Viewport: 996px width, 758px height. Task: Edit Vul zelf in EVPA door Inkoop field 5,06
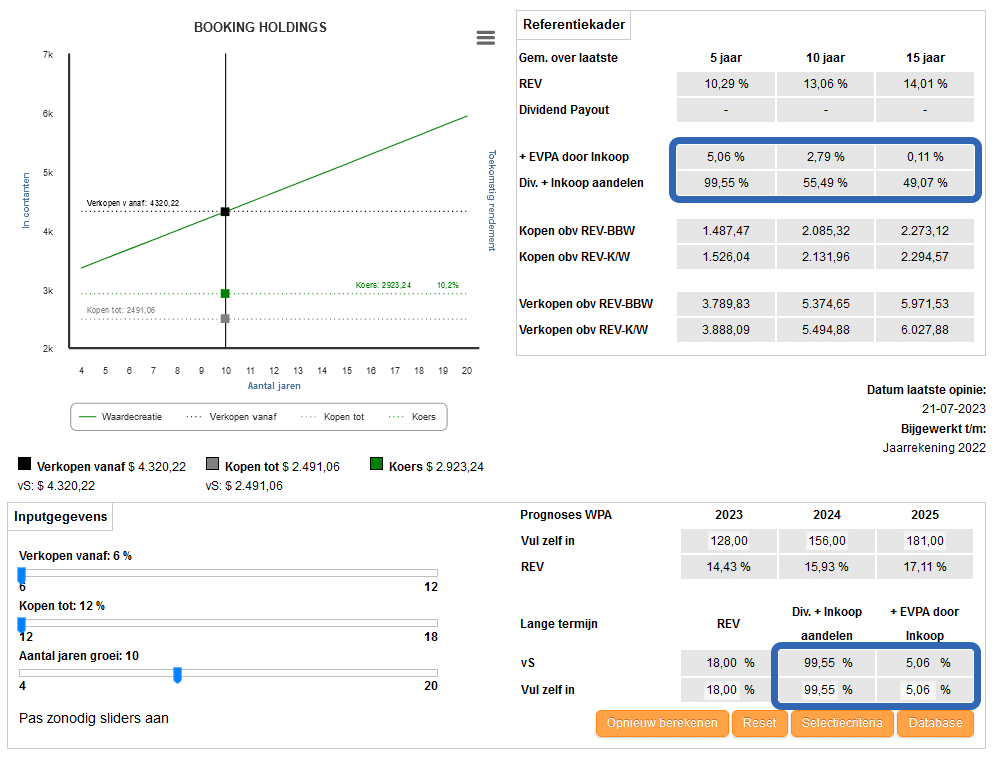click(x=917, y=689)
